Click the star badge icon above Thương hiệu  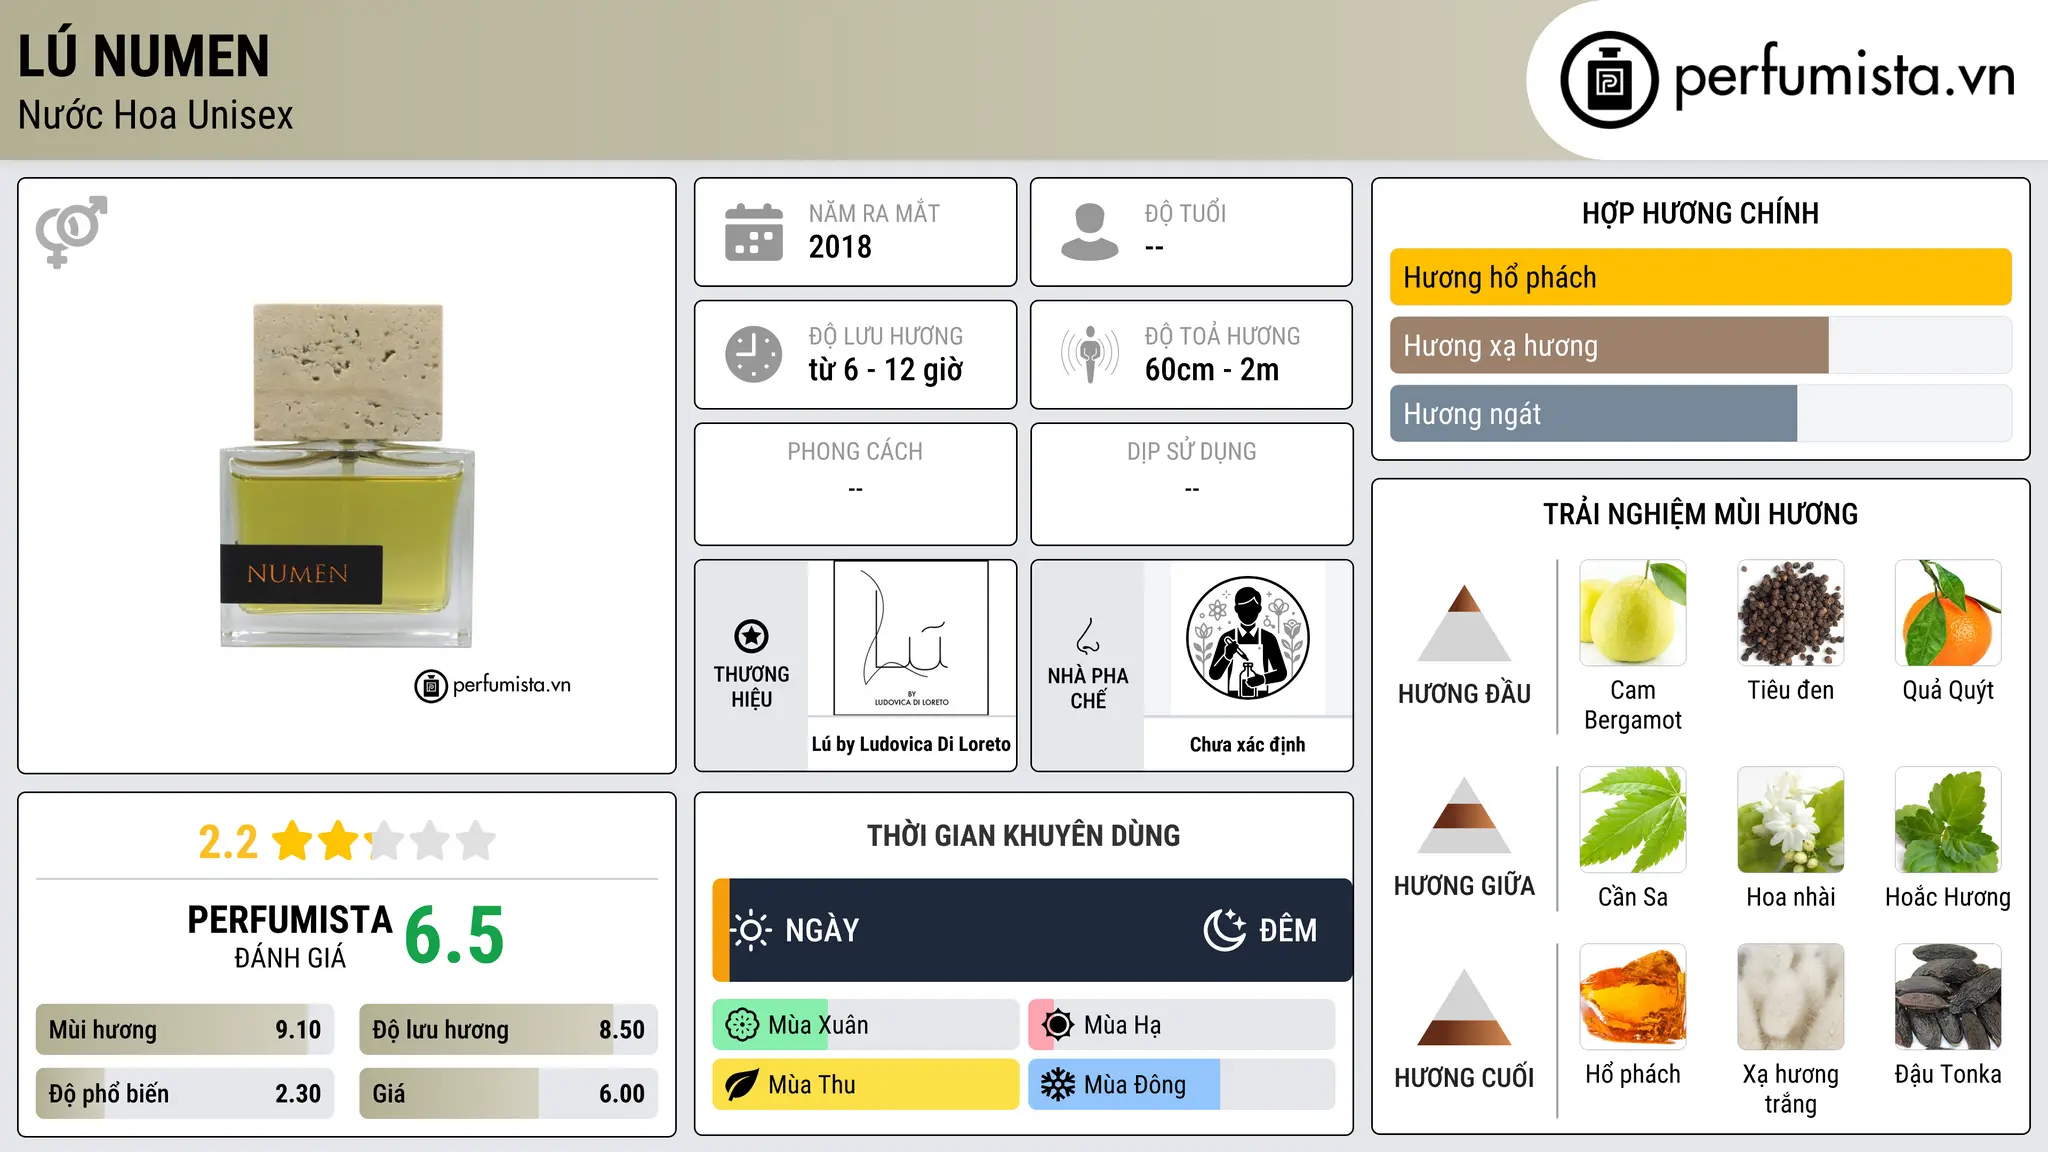[751, 636]
